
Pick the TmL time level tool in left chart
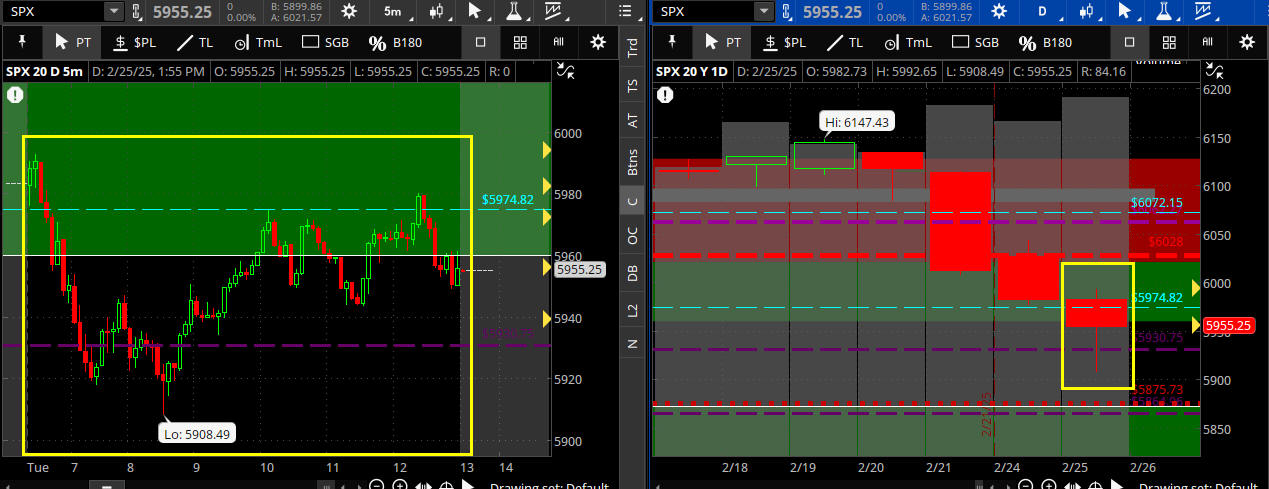coord(255,43)
